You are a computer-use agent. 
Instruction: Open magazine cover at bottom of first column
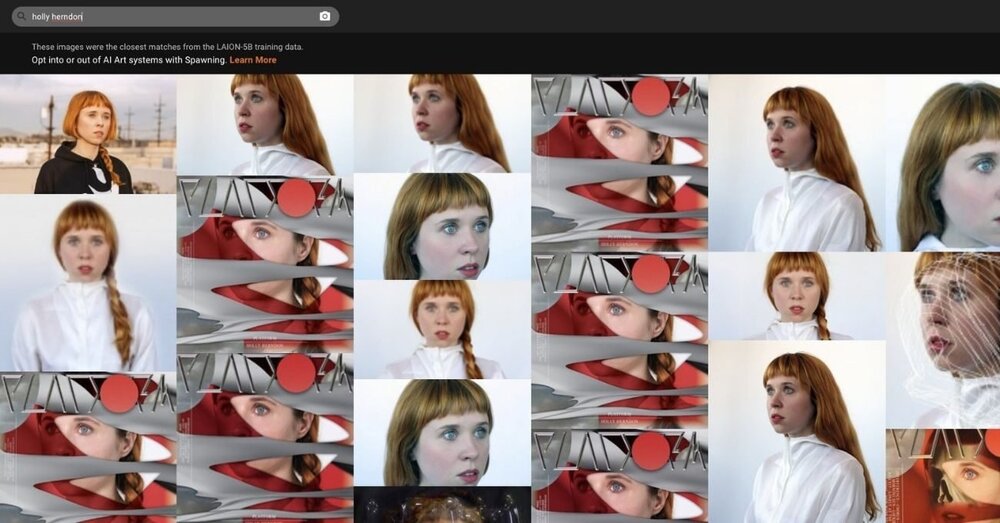tap(88, 447)
